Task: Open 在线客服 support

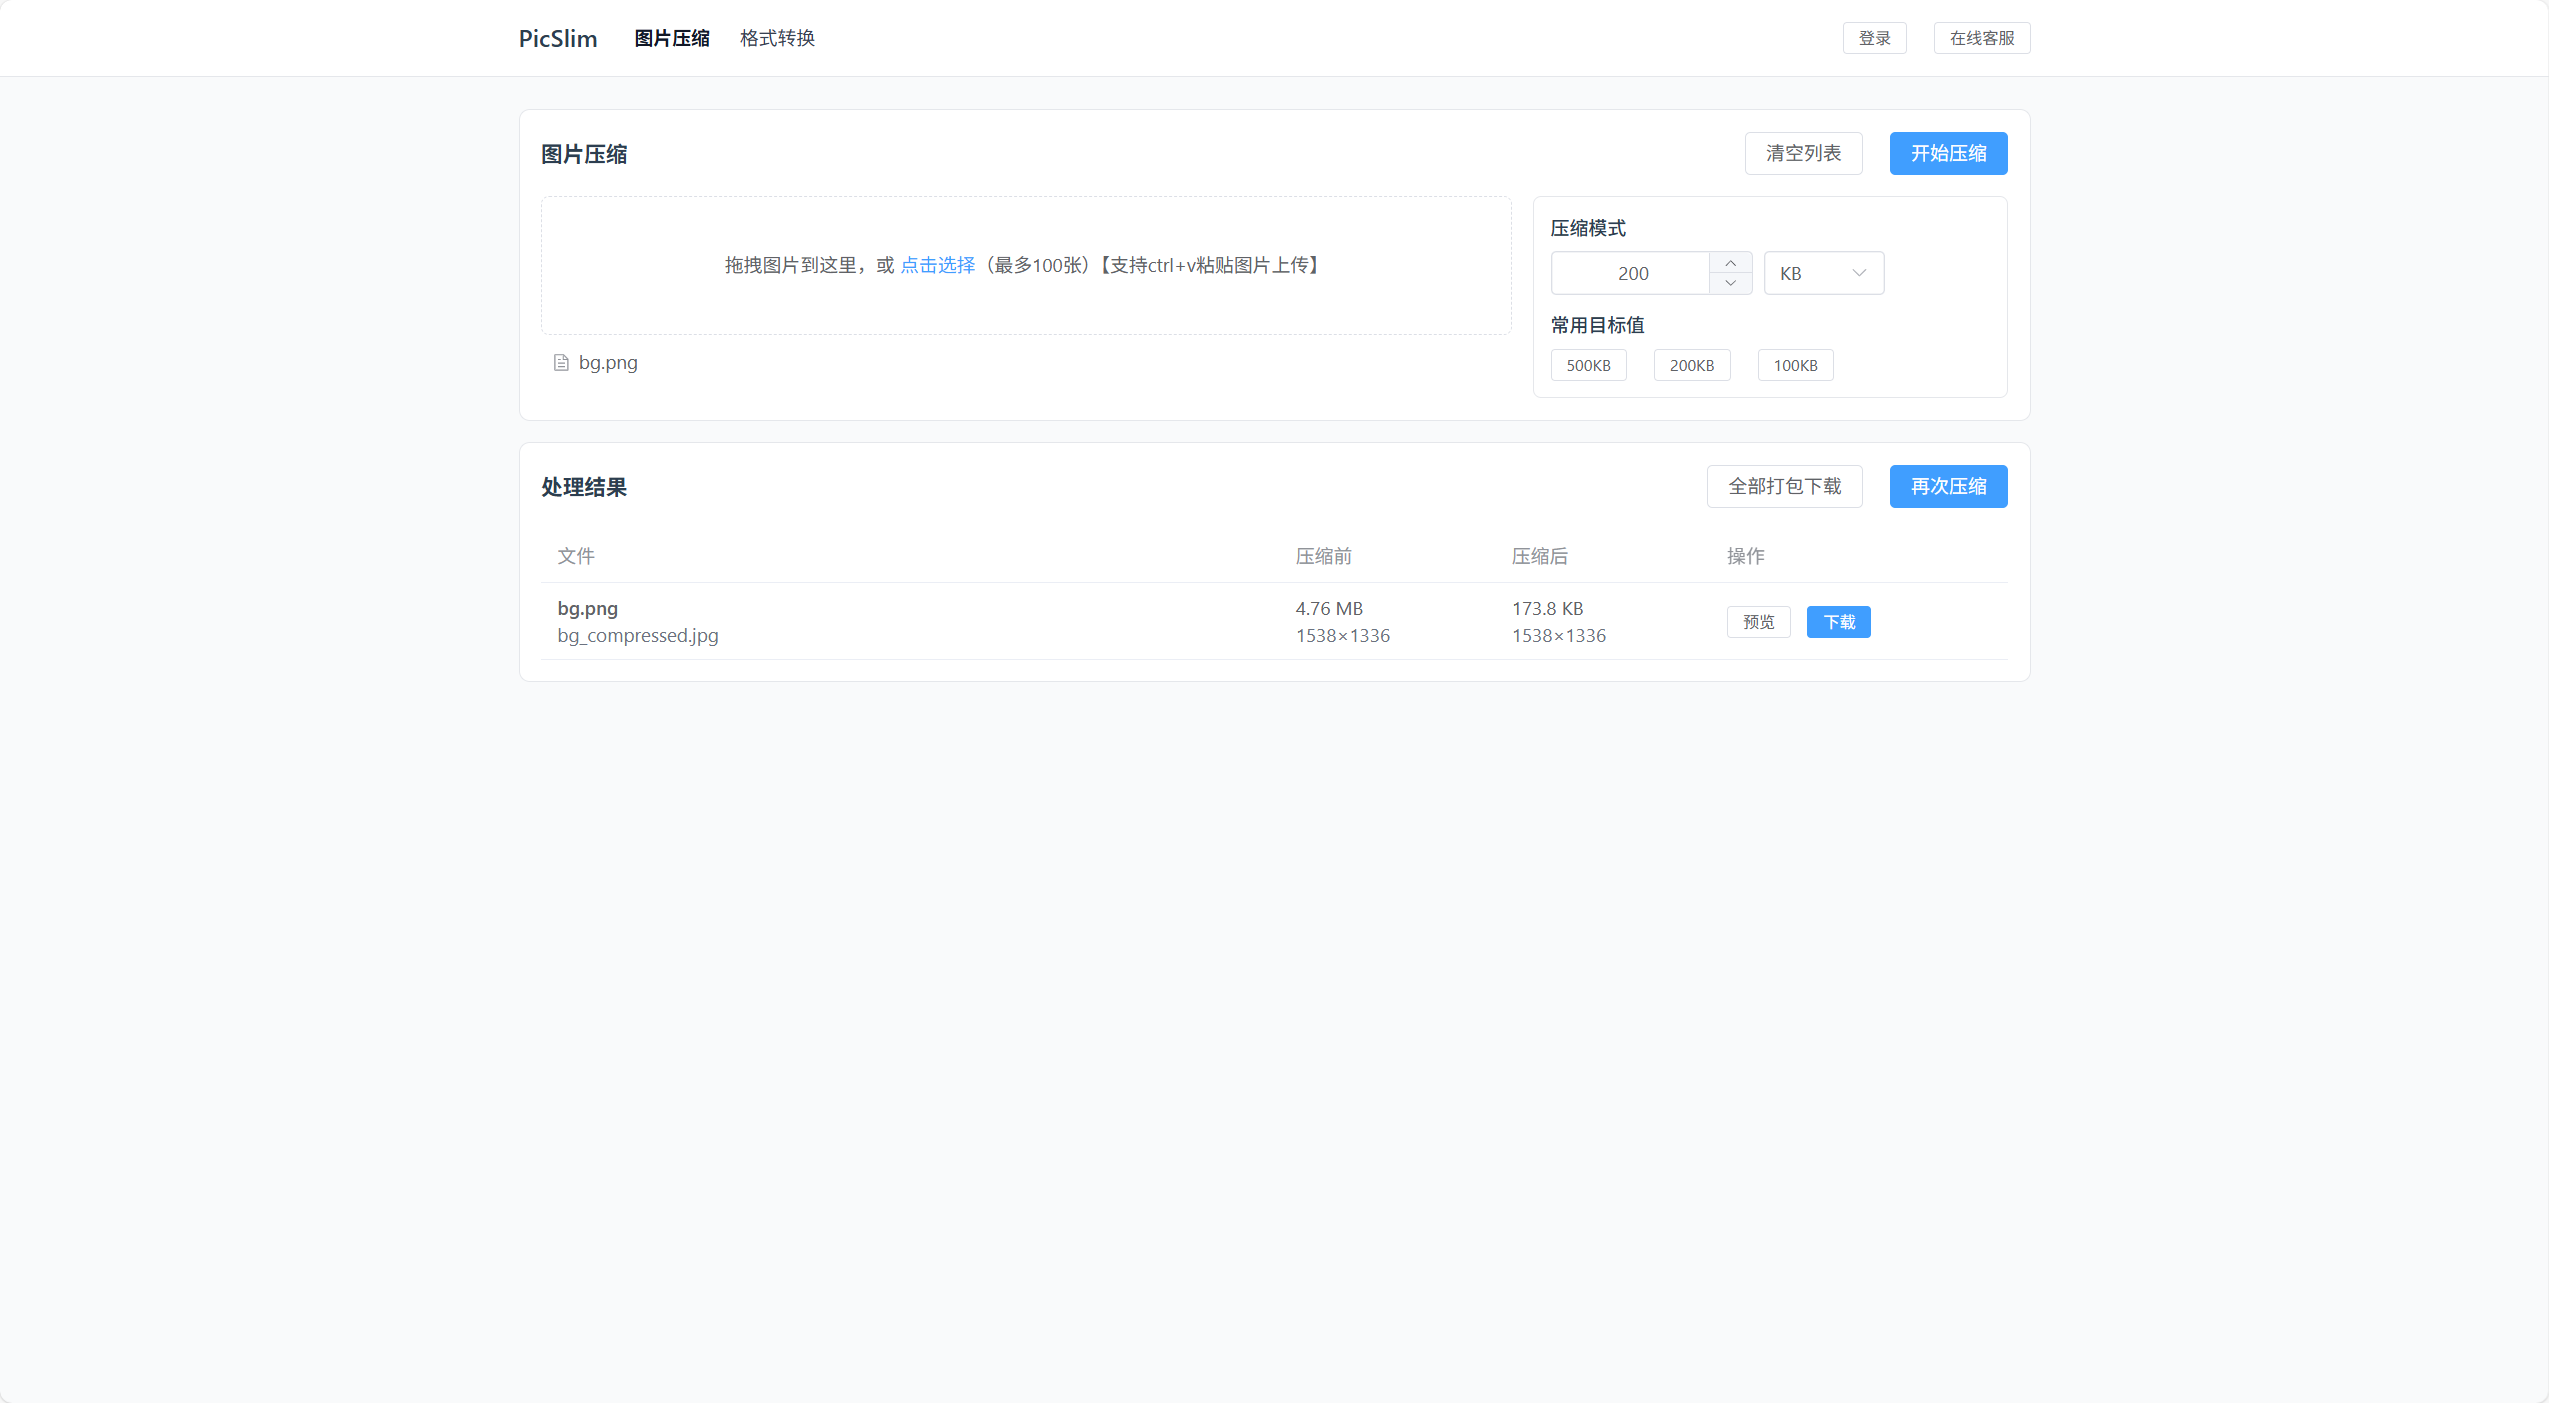Action: point(1981,39)
